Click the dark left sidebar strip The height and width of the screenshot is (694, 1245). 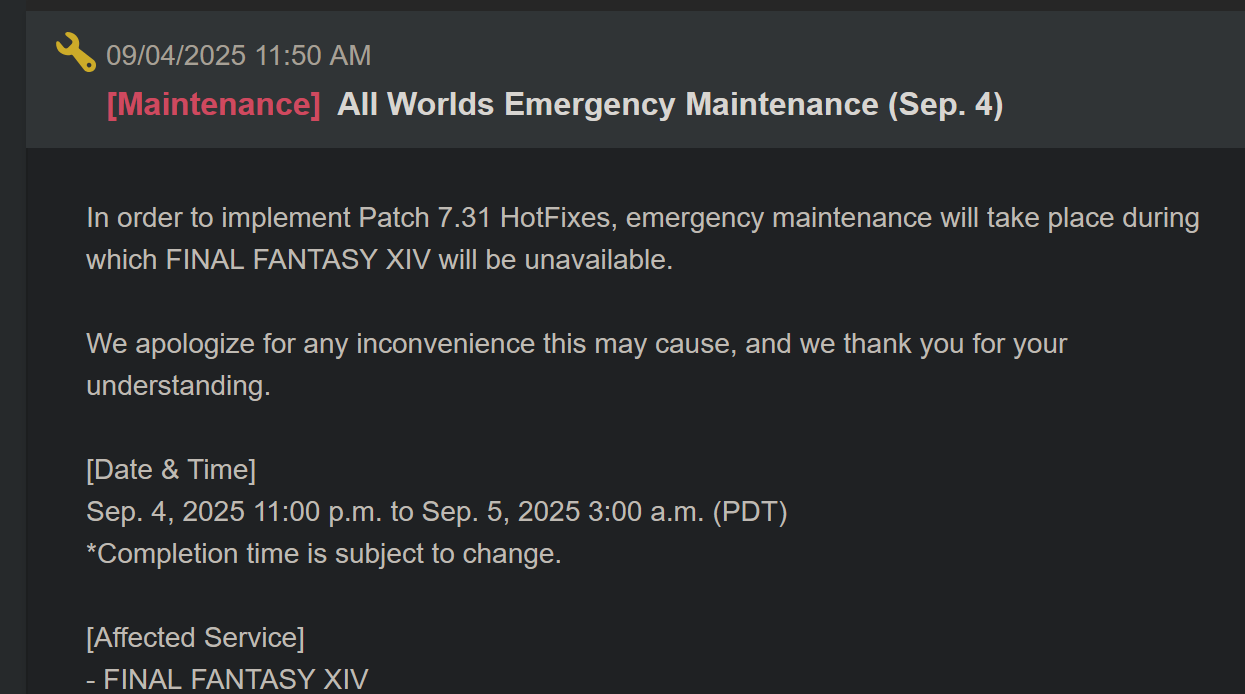click(12, 350)
